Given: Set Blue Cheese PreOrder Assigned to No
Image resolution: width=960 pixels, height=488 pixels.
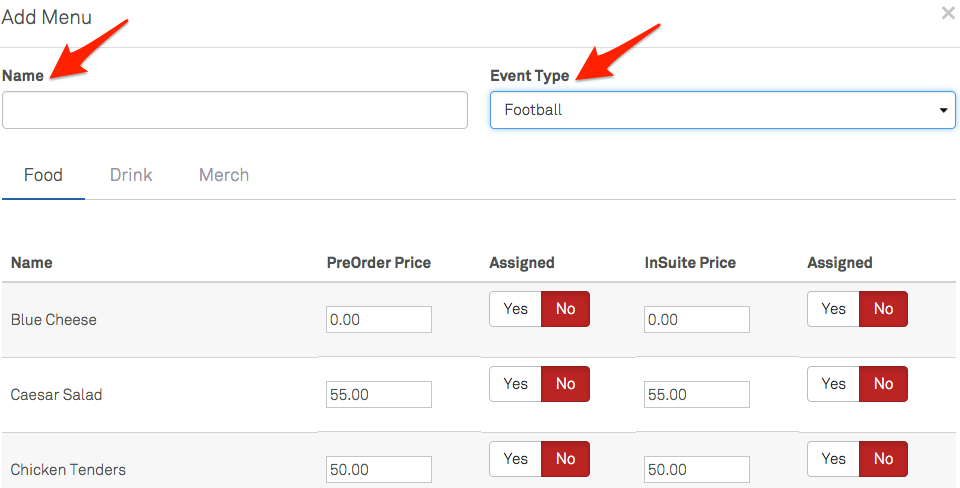Looking at the screenshot, I should click(565, 309).
